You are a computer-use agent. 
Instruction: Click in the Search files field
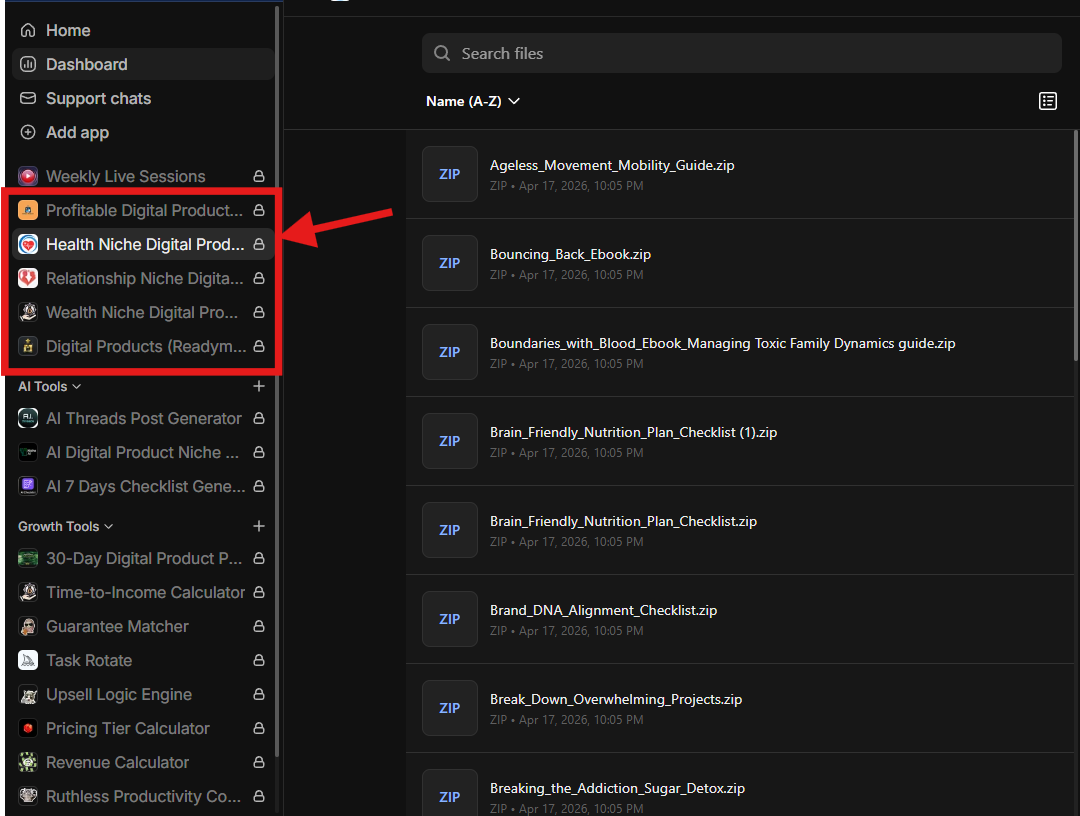(x=741, y=53)
